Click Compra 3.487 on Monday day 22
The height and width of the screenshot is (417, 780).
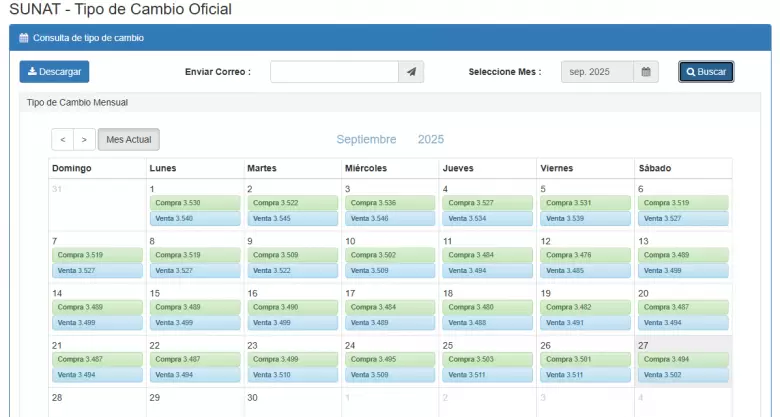195,359
